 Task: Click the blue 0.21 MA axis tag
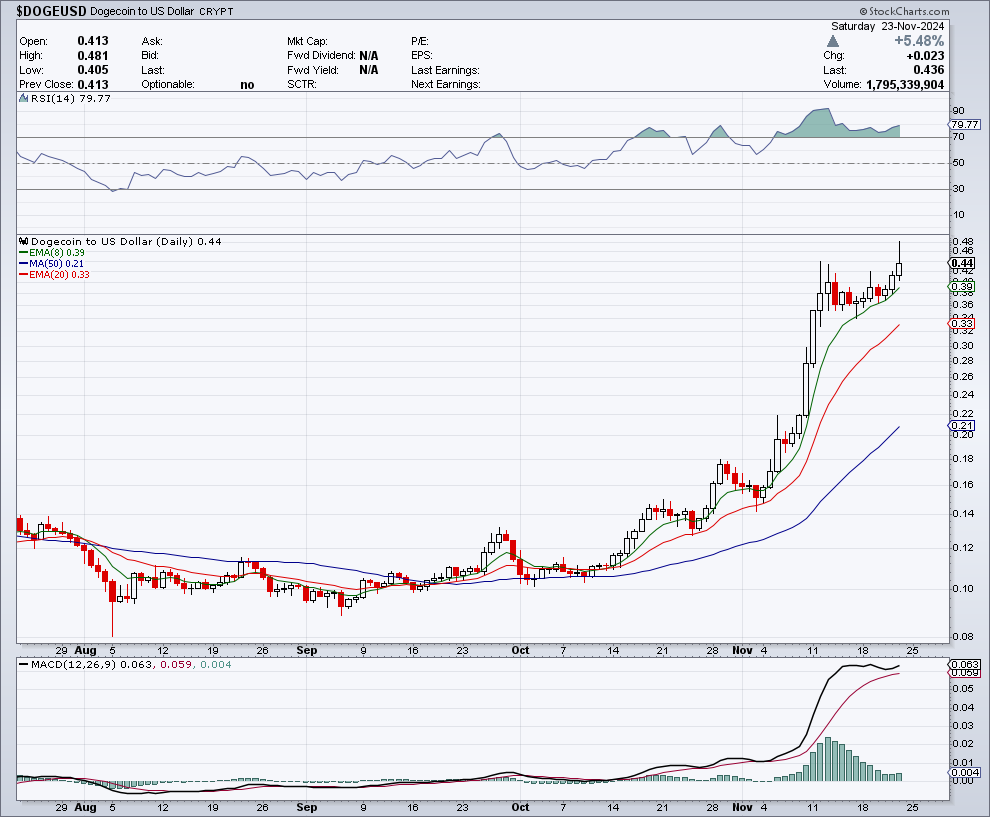[960, 425]
